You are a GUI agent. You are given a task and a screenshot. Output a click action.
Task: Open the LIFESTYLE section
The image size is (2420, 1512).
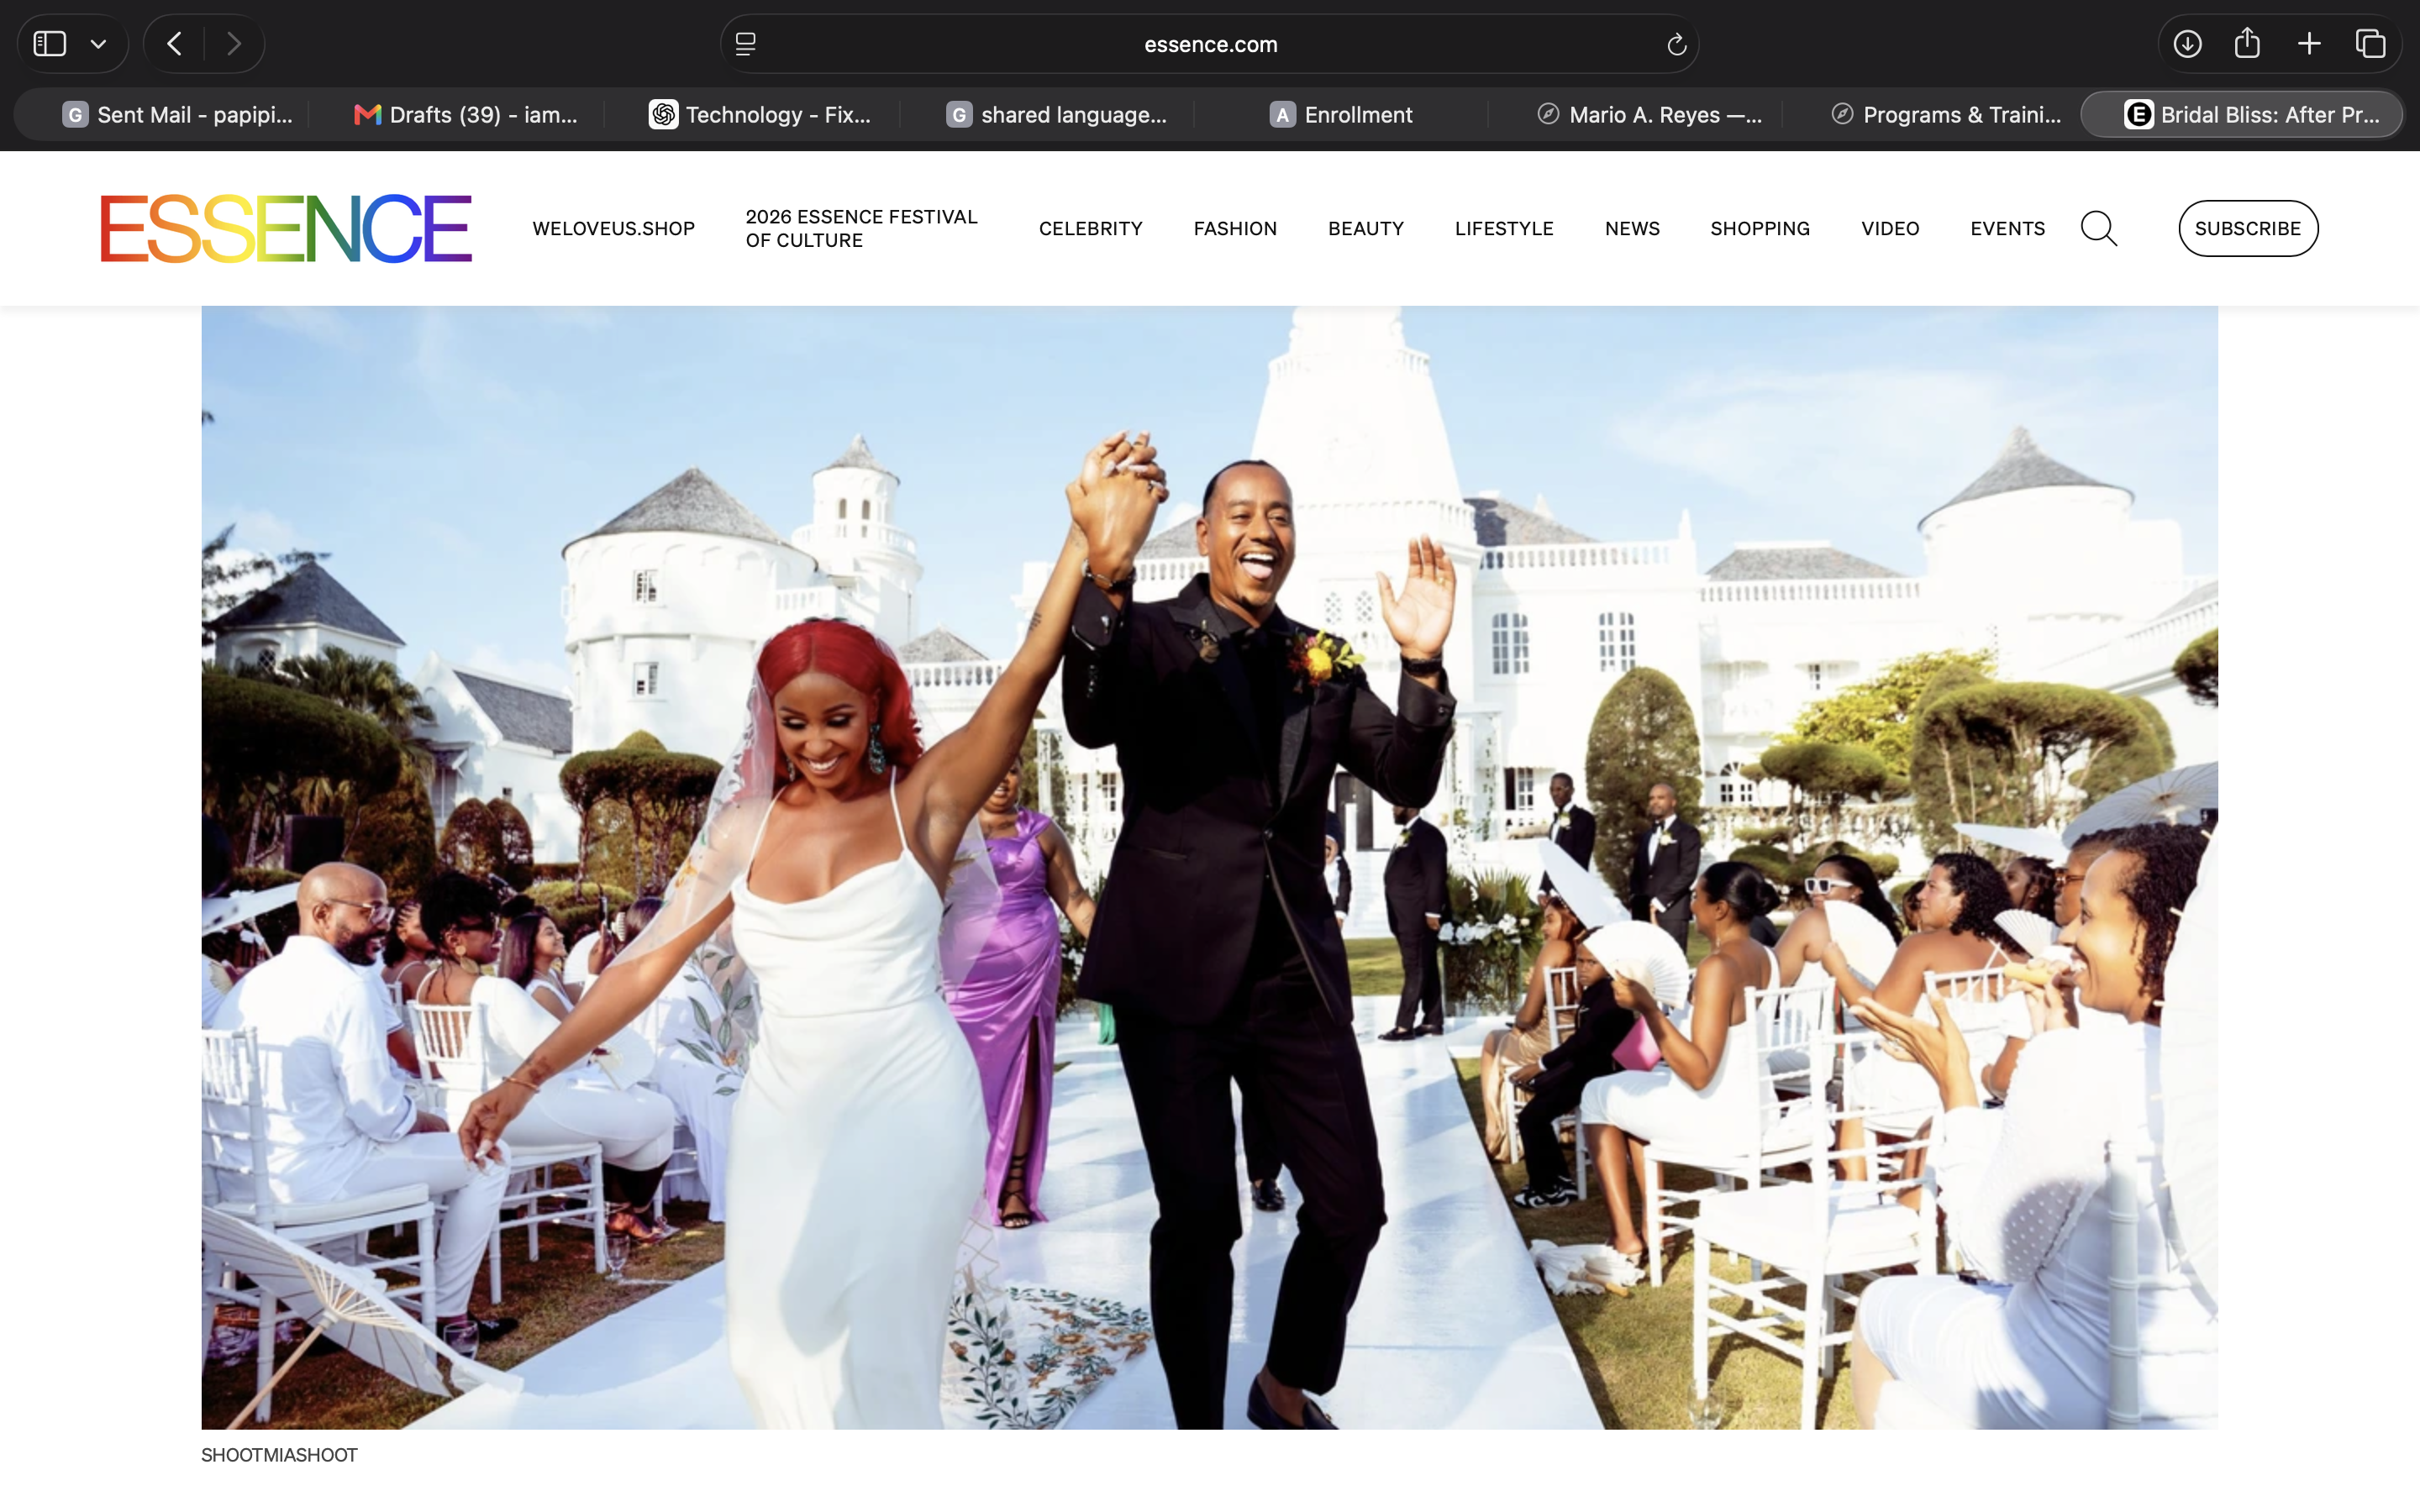pyautogui.click(x=1504, y=229)
